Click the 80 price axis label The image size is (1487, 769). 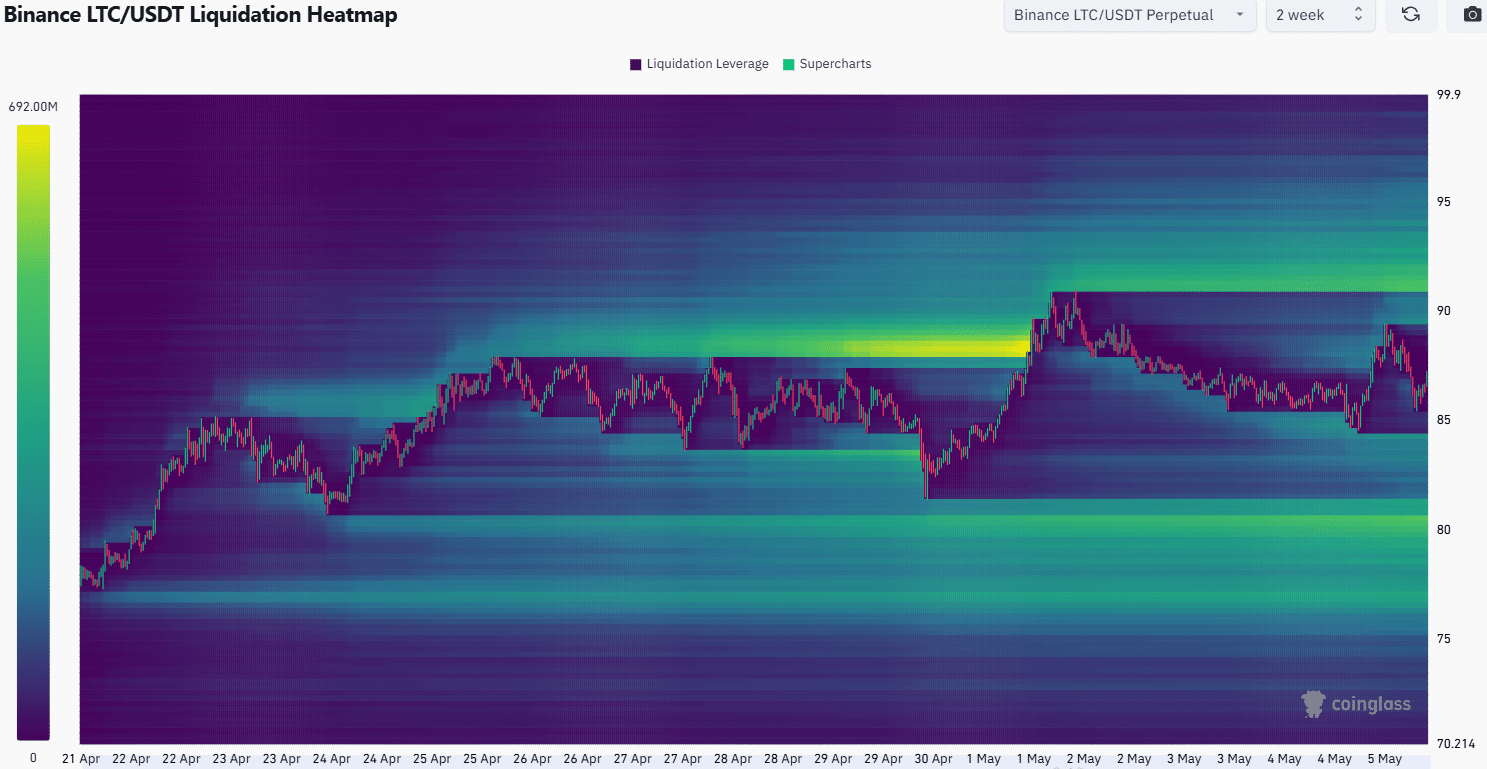tap(1444, 529)
